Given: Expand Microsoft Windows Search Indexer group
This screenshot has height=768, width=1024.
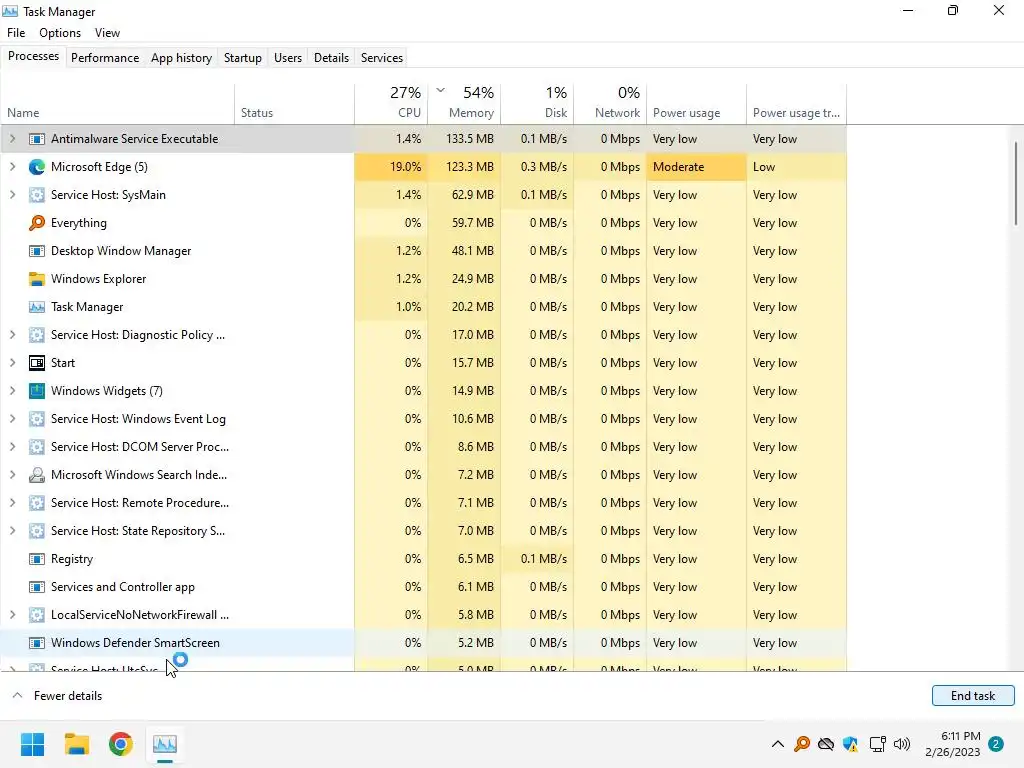Looking at the screenshot, I should [x=12, y=475].
